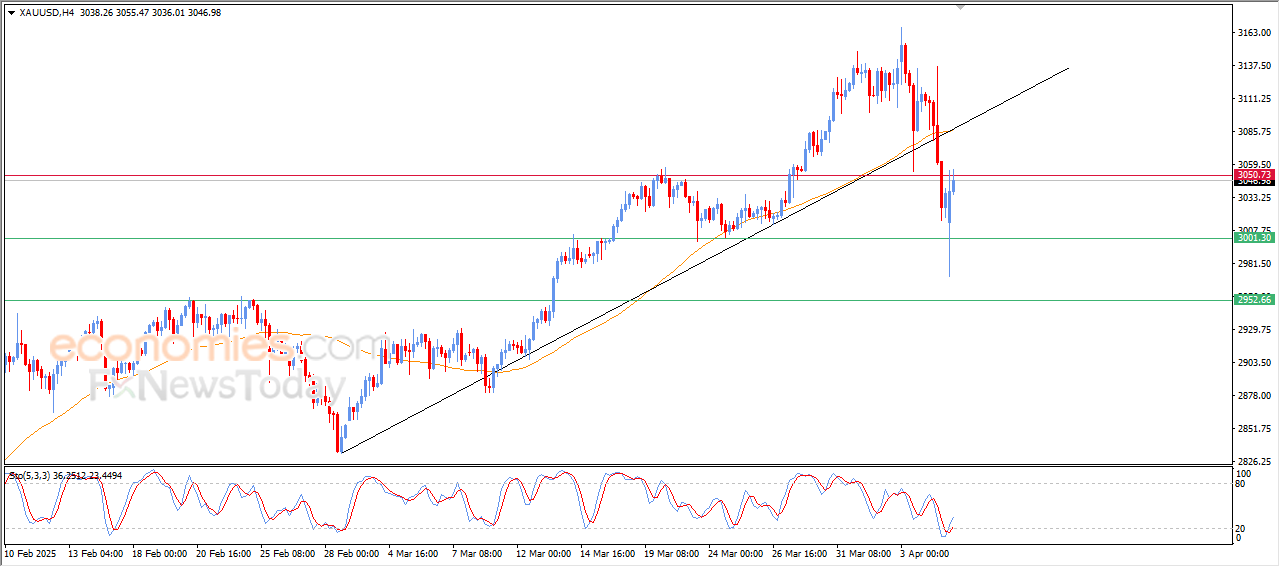
Task: Click the 28 Feb 00:00 time label
Action: pos(352,552)
